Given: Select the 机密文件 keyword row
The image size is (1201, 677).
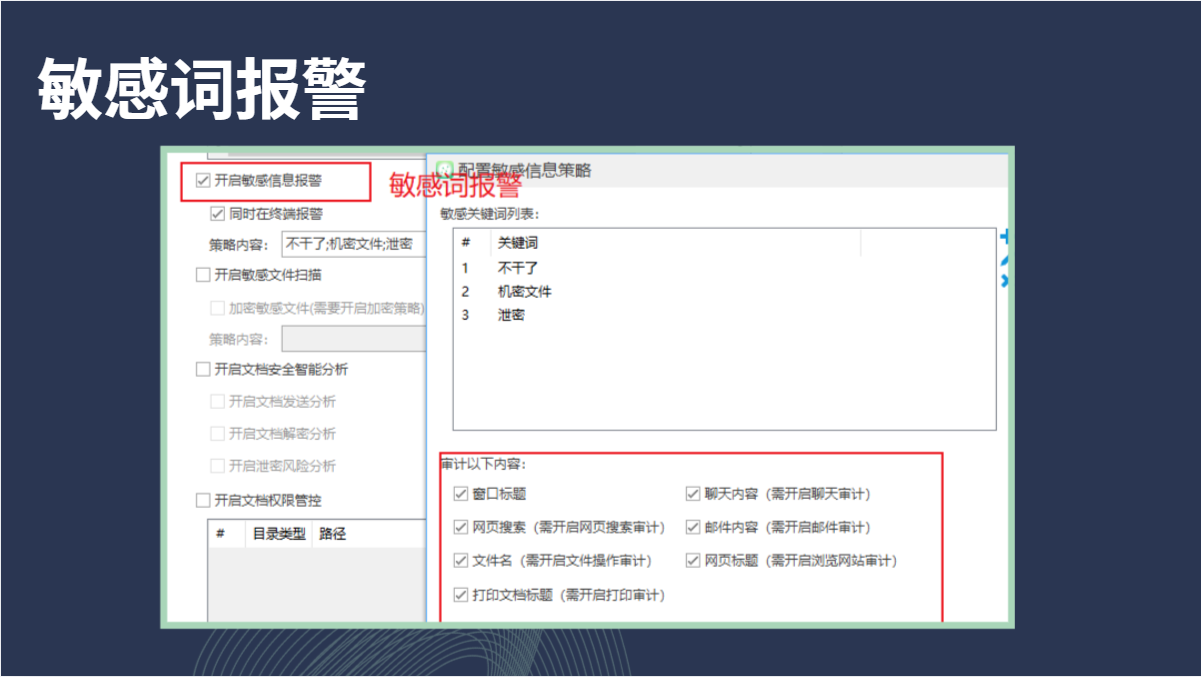Looking at the screenshot, I should point(524,292).
